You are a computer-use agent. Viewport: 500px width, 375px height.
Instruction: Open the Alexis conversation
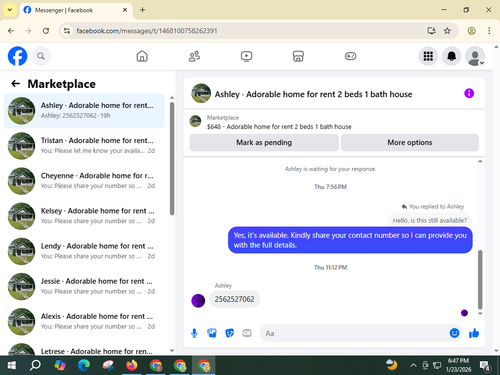pos(84,322)
